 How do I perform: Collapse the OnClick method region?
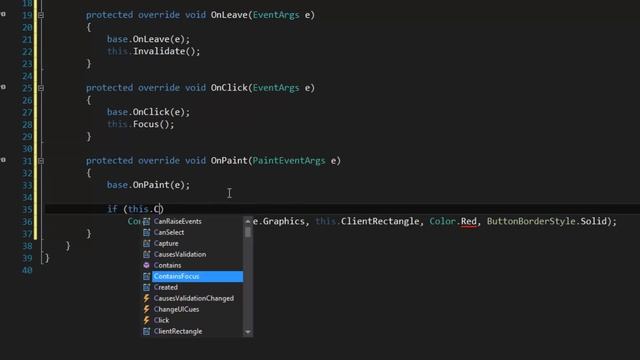tap(41, 88)
